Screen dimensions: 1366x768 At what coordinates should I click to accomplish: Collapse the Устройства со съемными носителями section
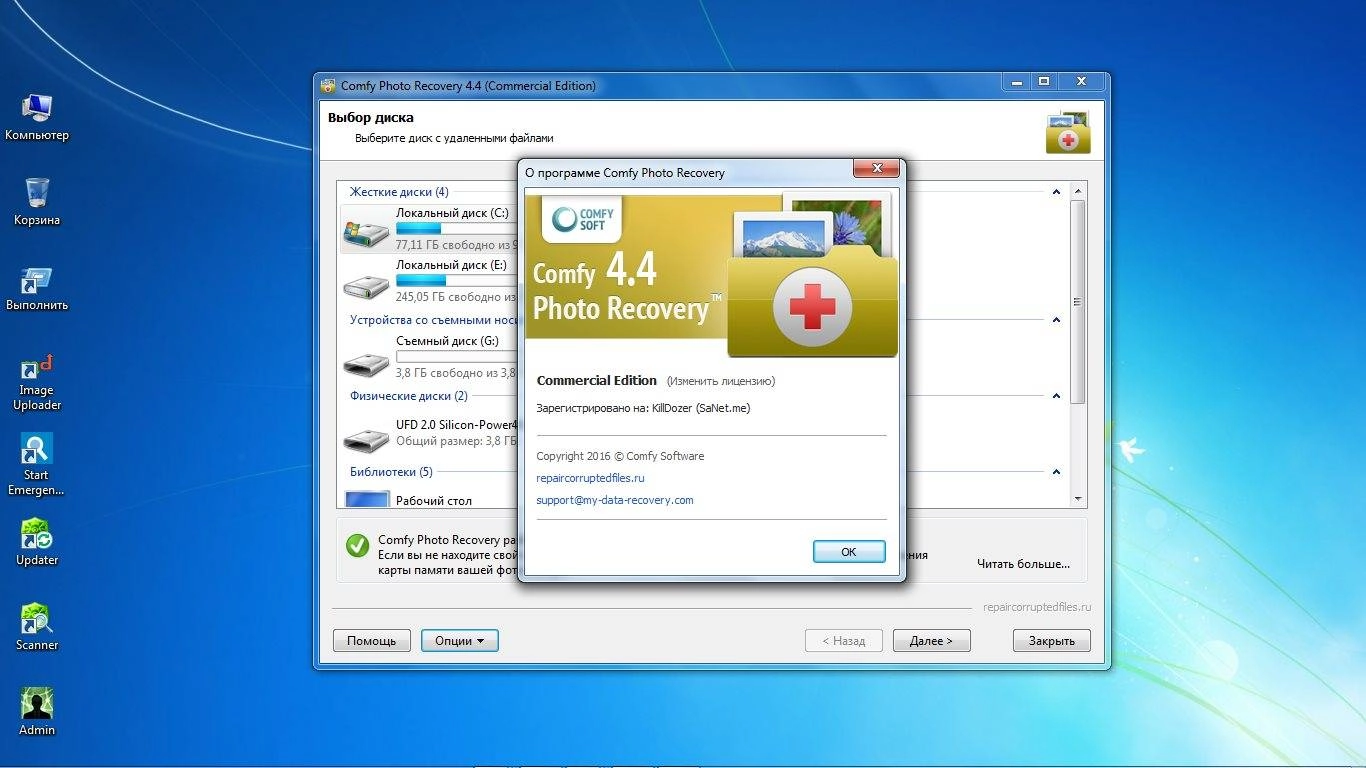(1056, 320)
